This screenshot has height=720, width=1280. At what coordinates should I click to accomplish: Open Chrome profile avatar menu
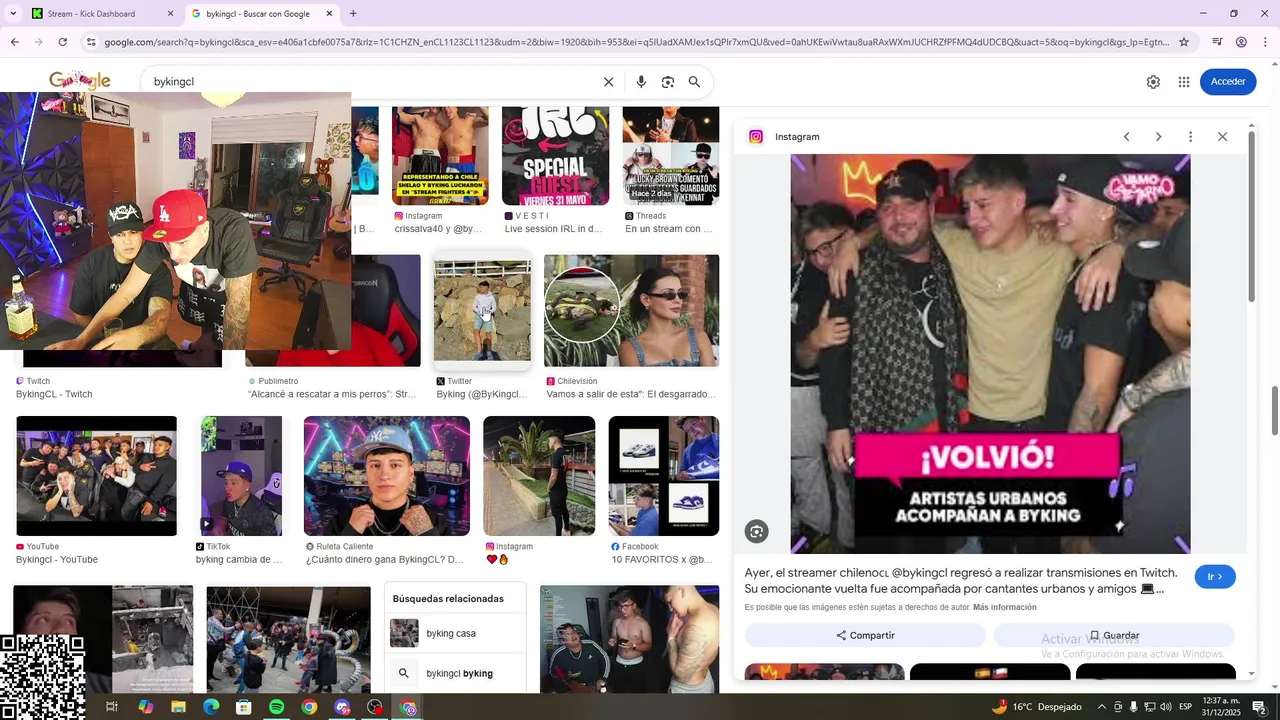(1241, 42)
